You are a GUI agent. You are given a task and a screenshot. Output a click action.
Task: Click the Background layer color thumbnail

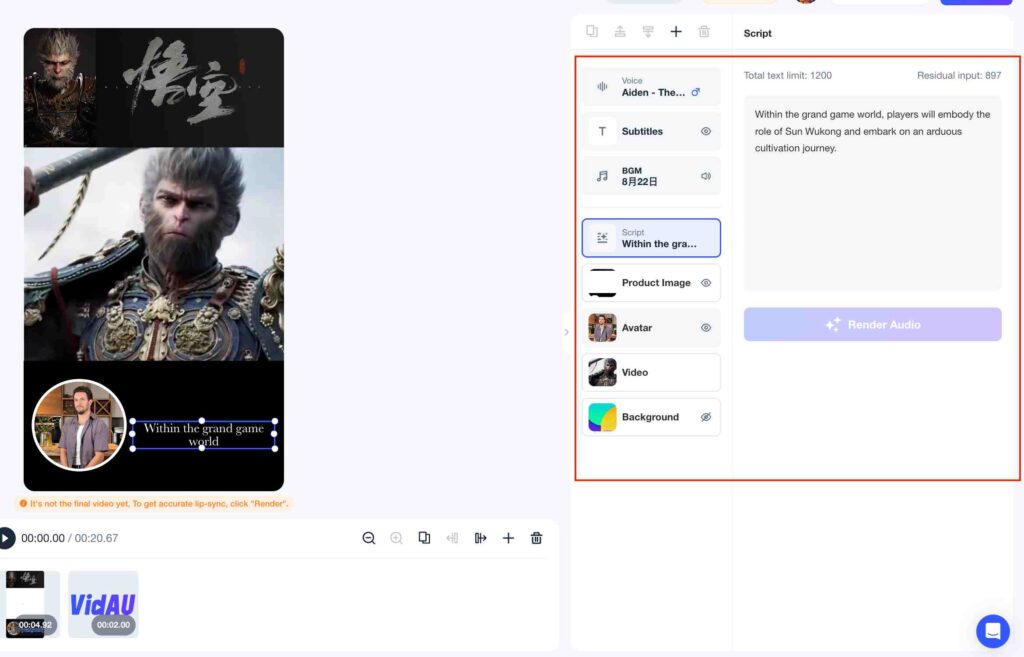pos(602,417)
